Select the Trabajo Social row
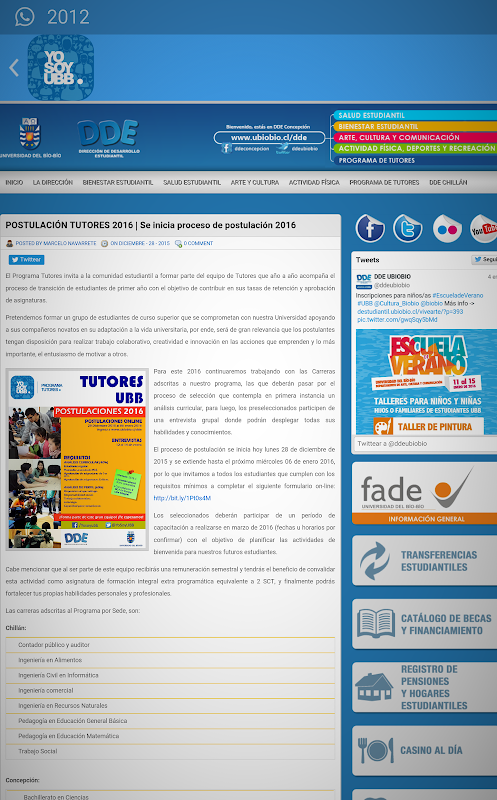Screen dimensions: 497x800 [x=170, y=752]
